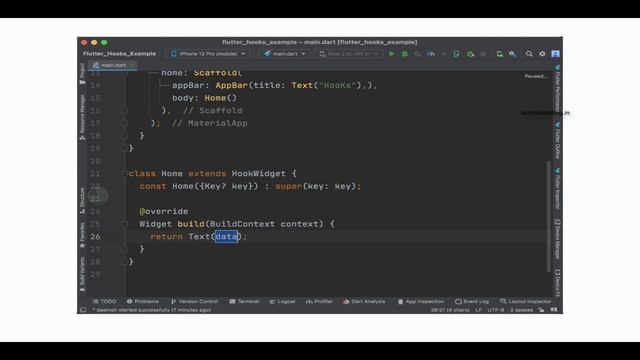Click the blue account avatar icon
640x360 pixels.
[556, 54]
